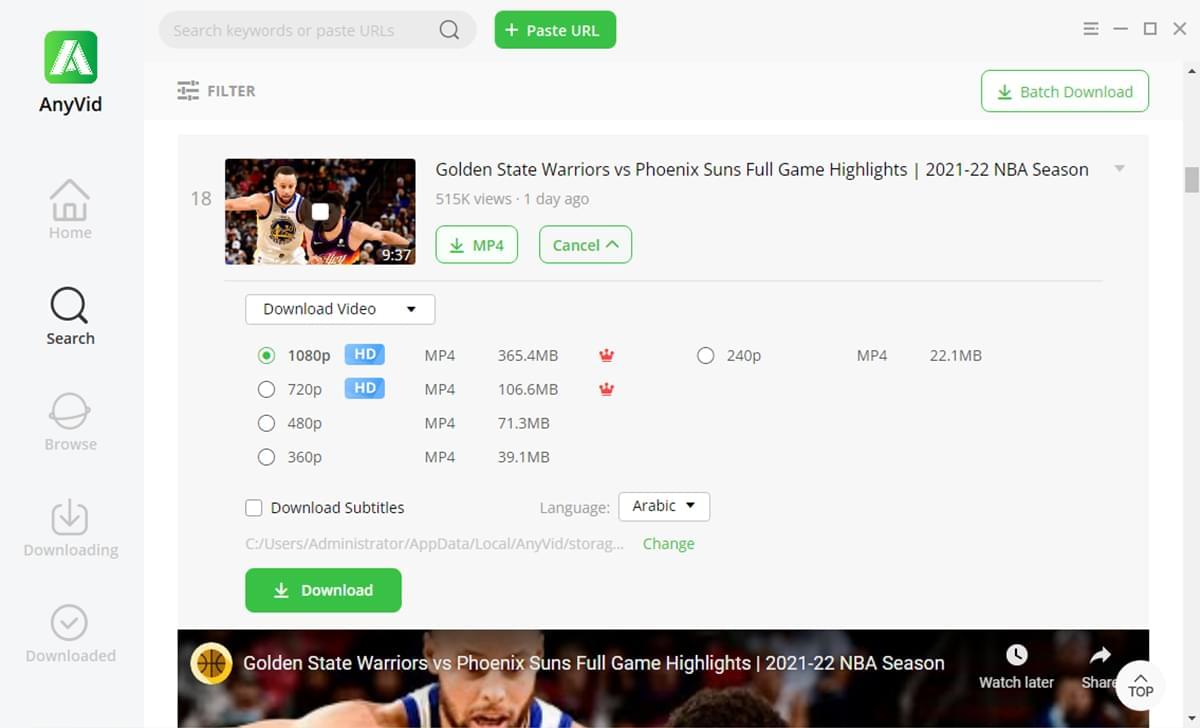Image resolution: width=1200 pixels, height=728 pixels.
Task: Maximize the AnyVid window
Action: (x=1150, y=29)
